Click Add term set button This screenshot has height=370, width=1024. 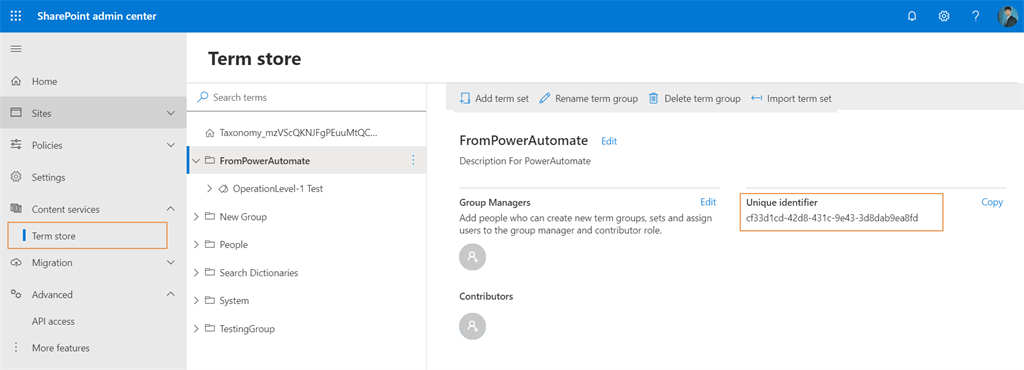(494, 99)
